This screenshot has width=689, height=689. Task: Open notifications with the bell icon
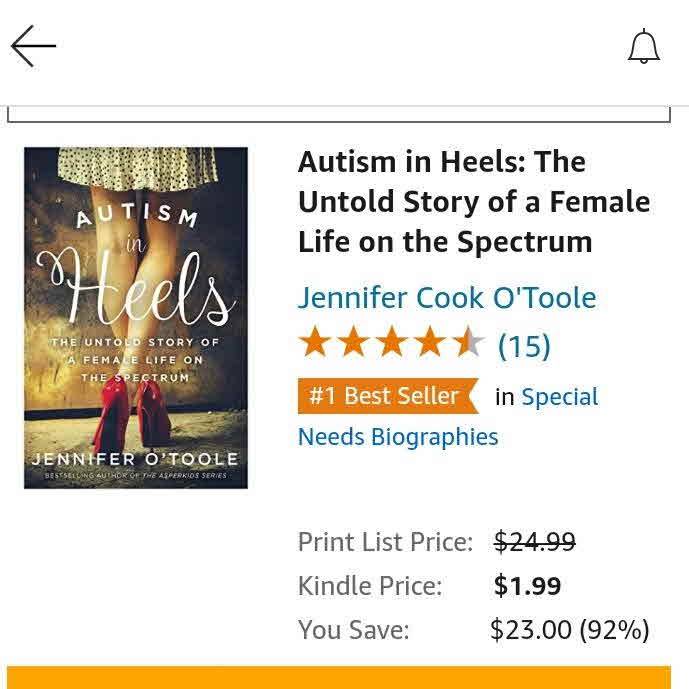(644, 47)
